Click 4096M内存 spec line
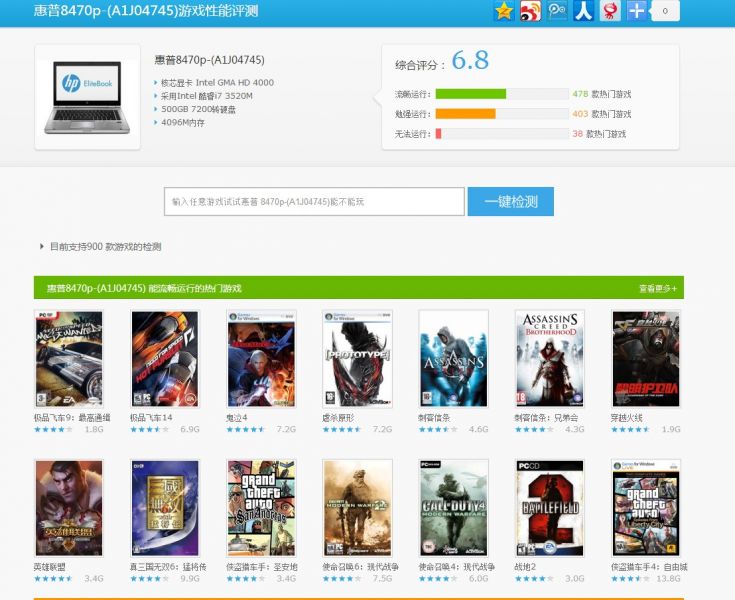 coord(183,122)
